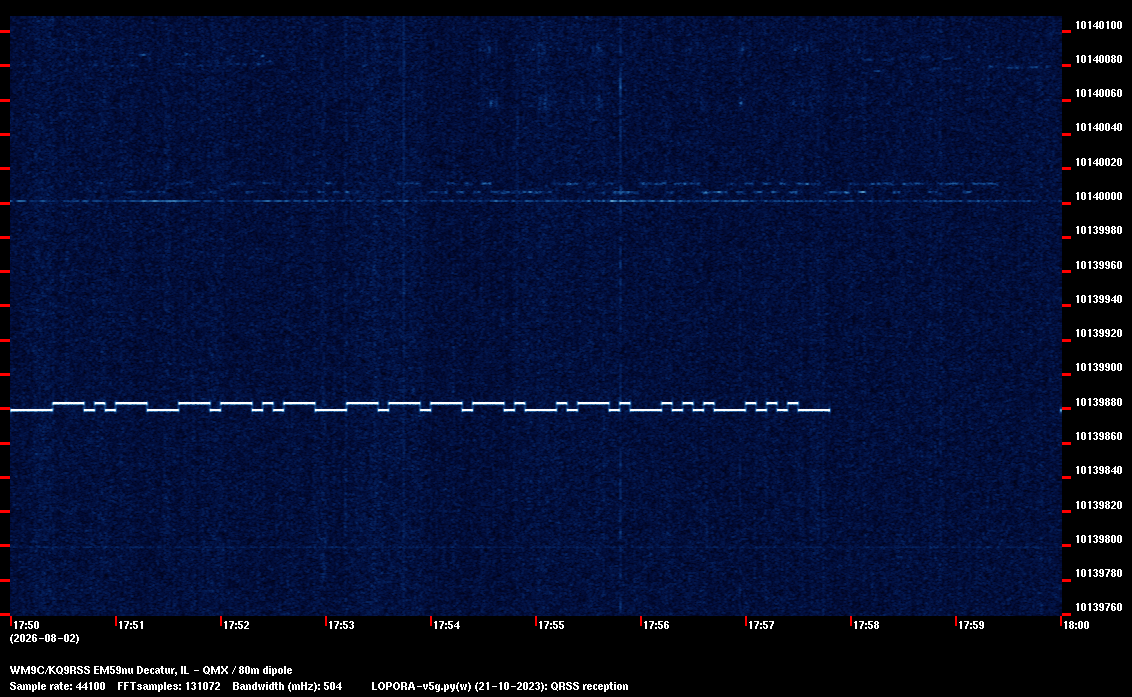Click the 10139960 frequency label

point(1098,265)
